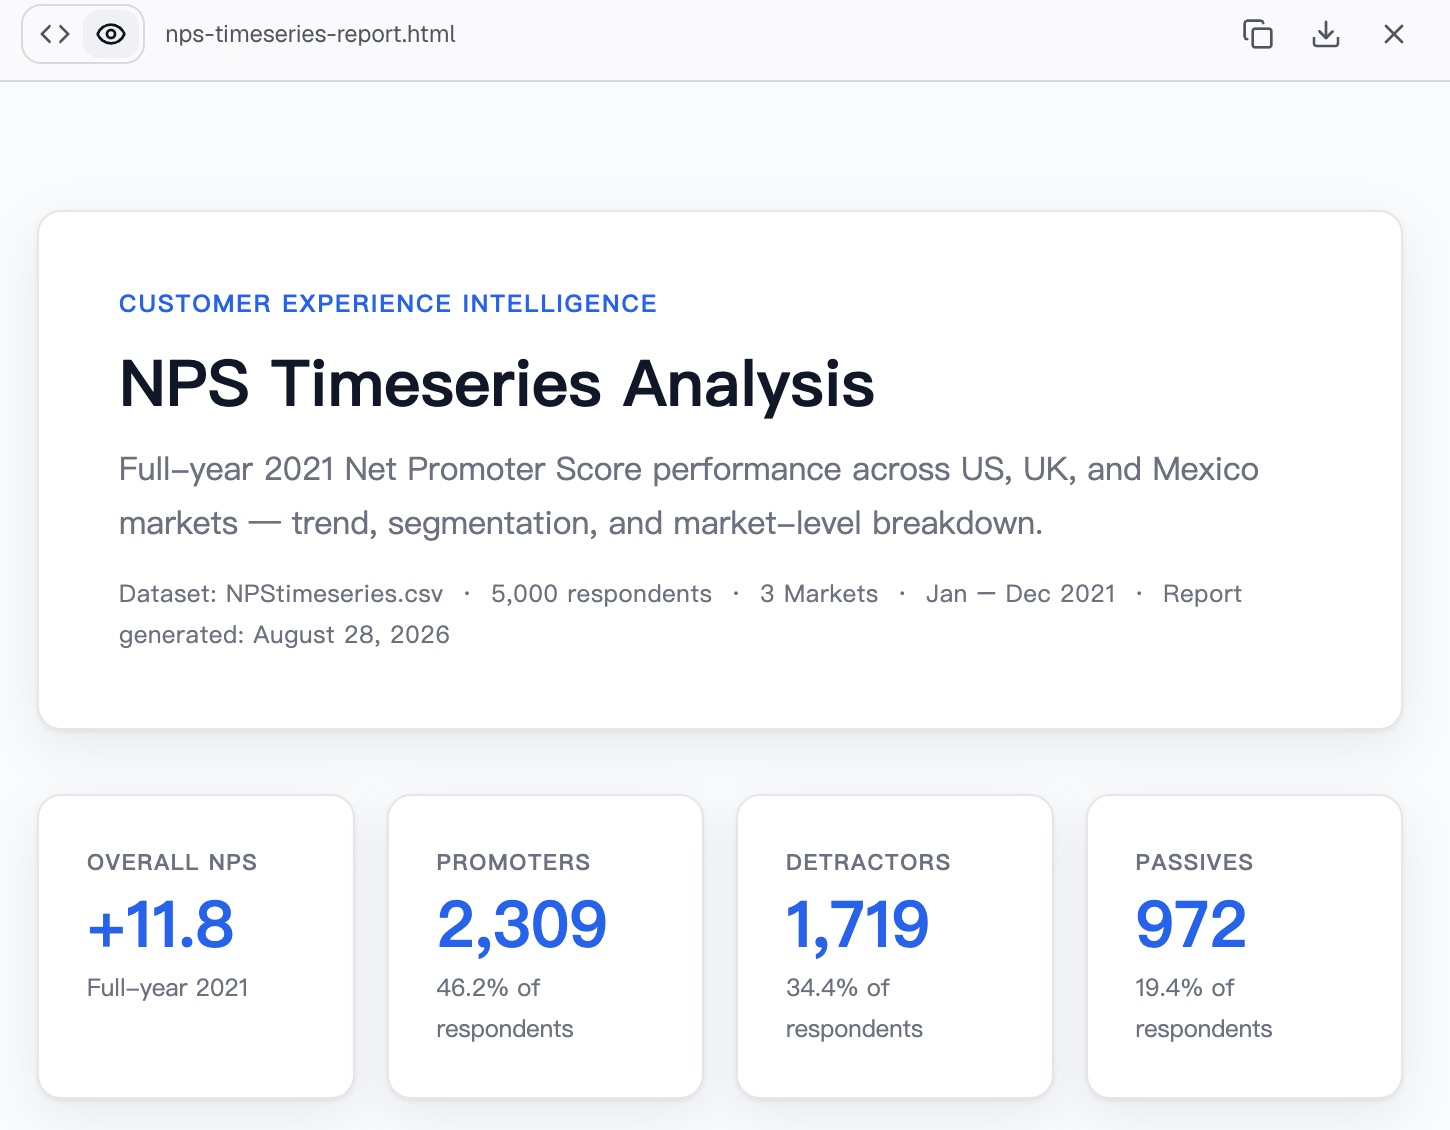Viewport: 1450px width, 1130px height.
Task: Click the Jan — Dec 2021 text
Action: (1020, 594)
